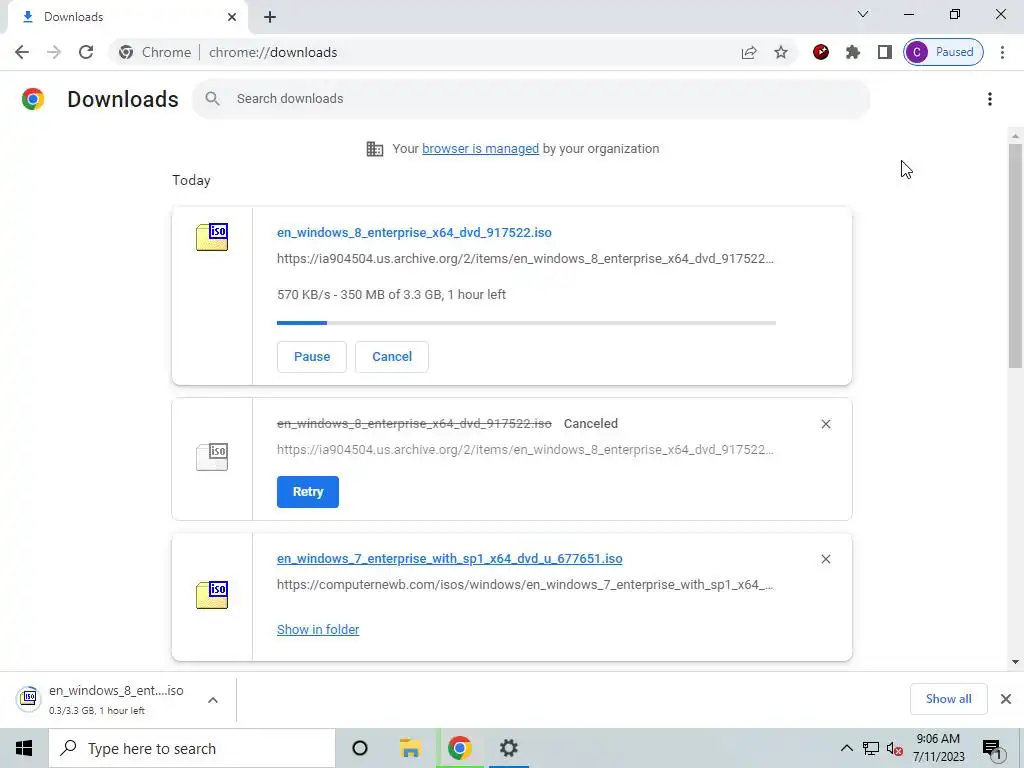
Task: Click the greyed ISO icon of canceled download
Action: point(212,456)
